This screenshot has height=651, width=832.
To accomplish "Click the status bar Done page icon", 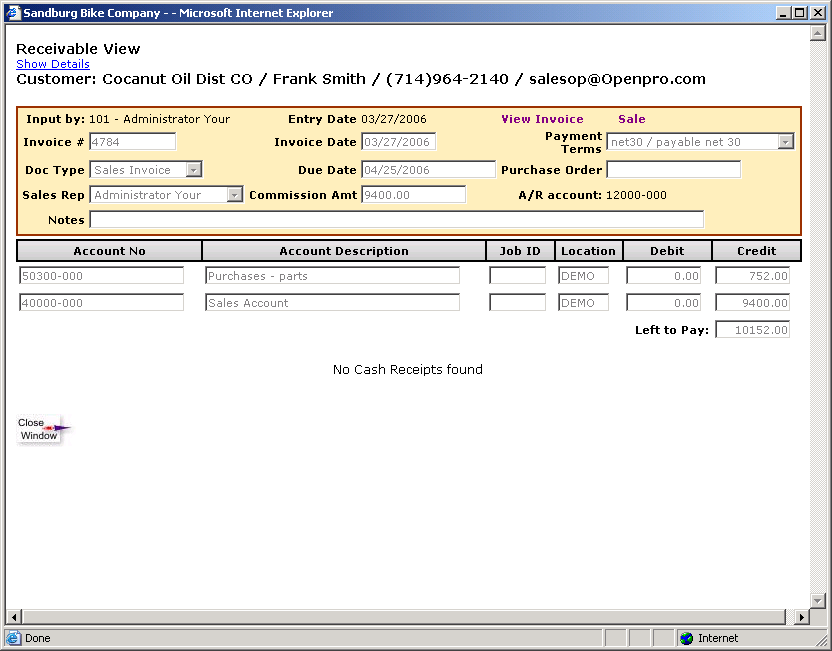I will pos(13,638).
